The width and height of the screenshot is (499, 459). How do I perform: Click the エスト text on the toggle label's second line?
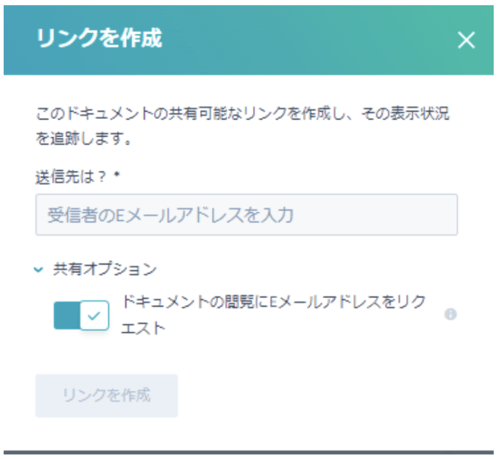pos(143,328)
